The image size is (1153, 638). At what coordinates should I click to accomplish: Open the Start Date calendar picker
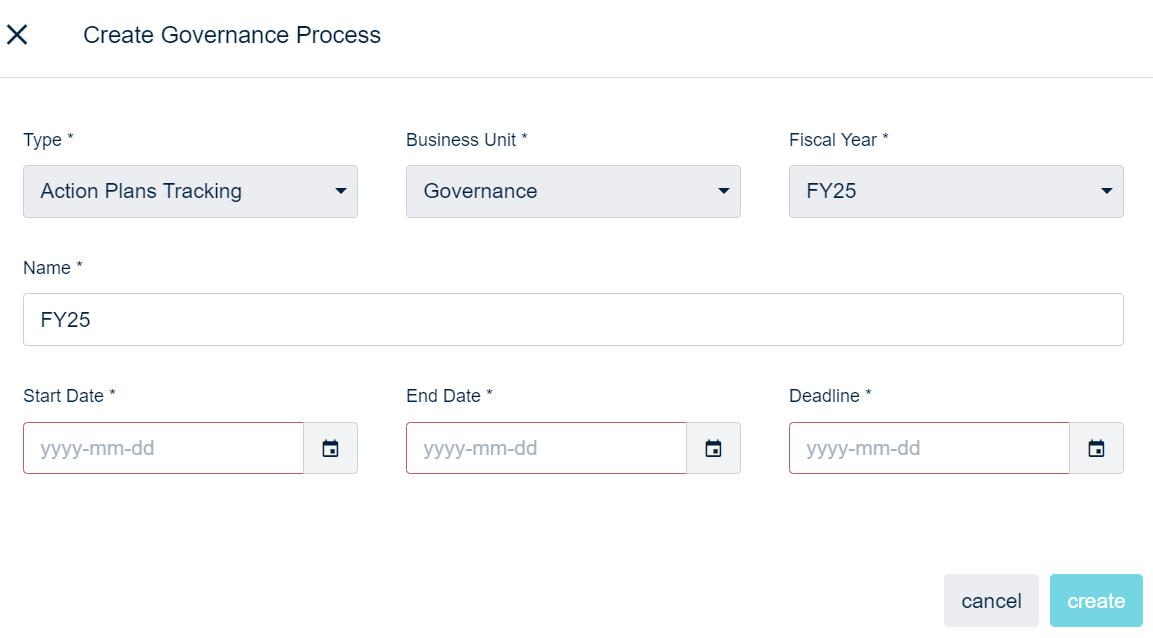tap(331, 448)
